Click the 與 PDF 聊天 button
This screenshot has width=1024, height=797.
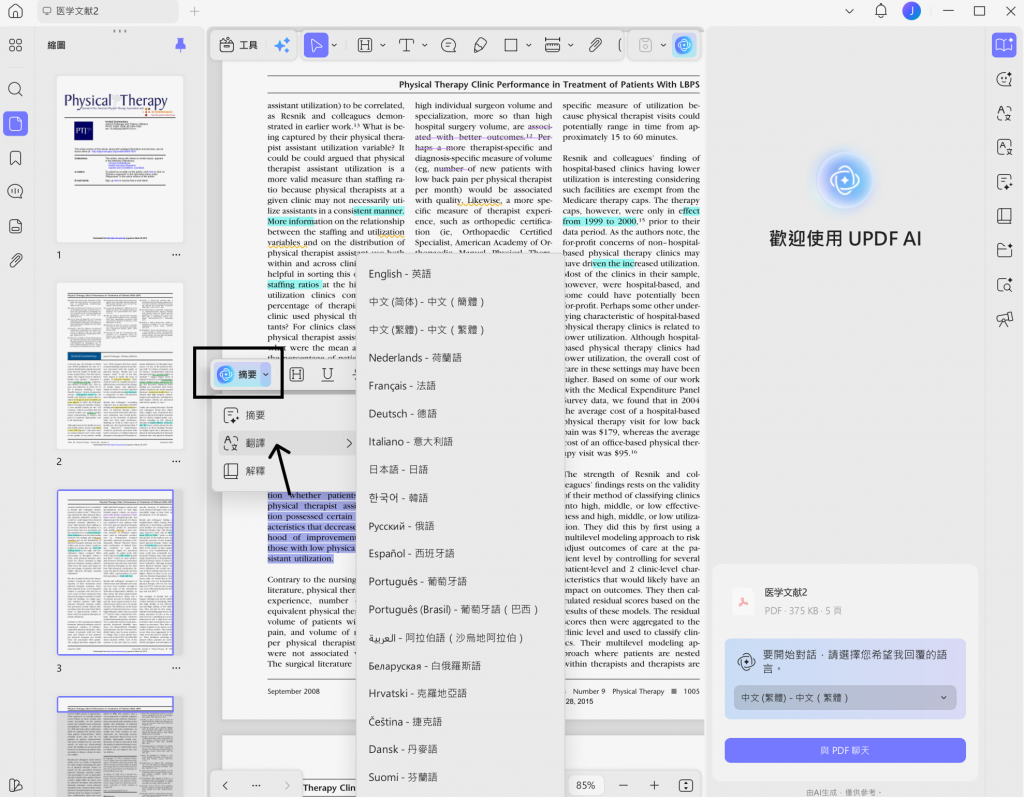coord(844,751)
